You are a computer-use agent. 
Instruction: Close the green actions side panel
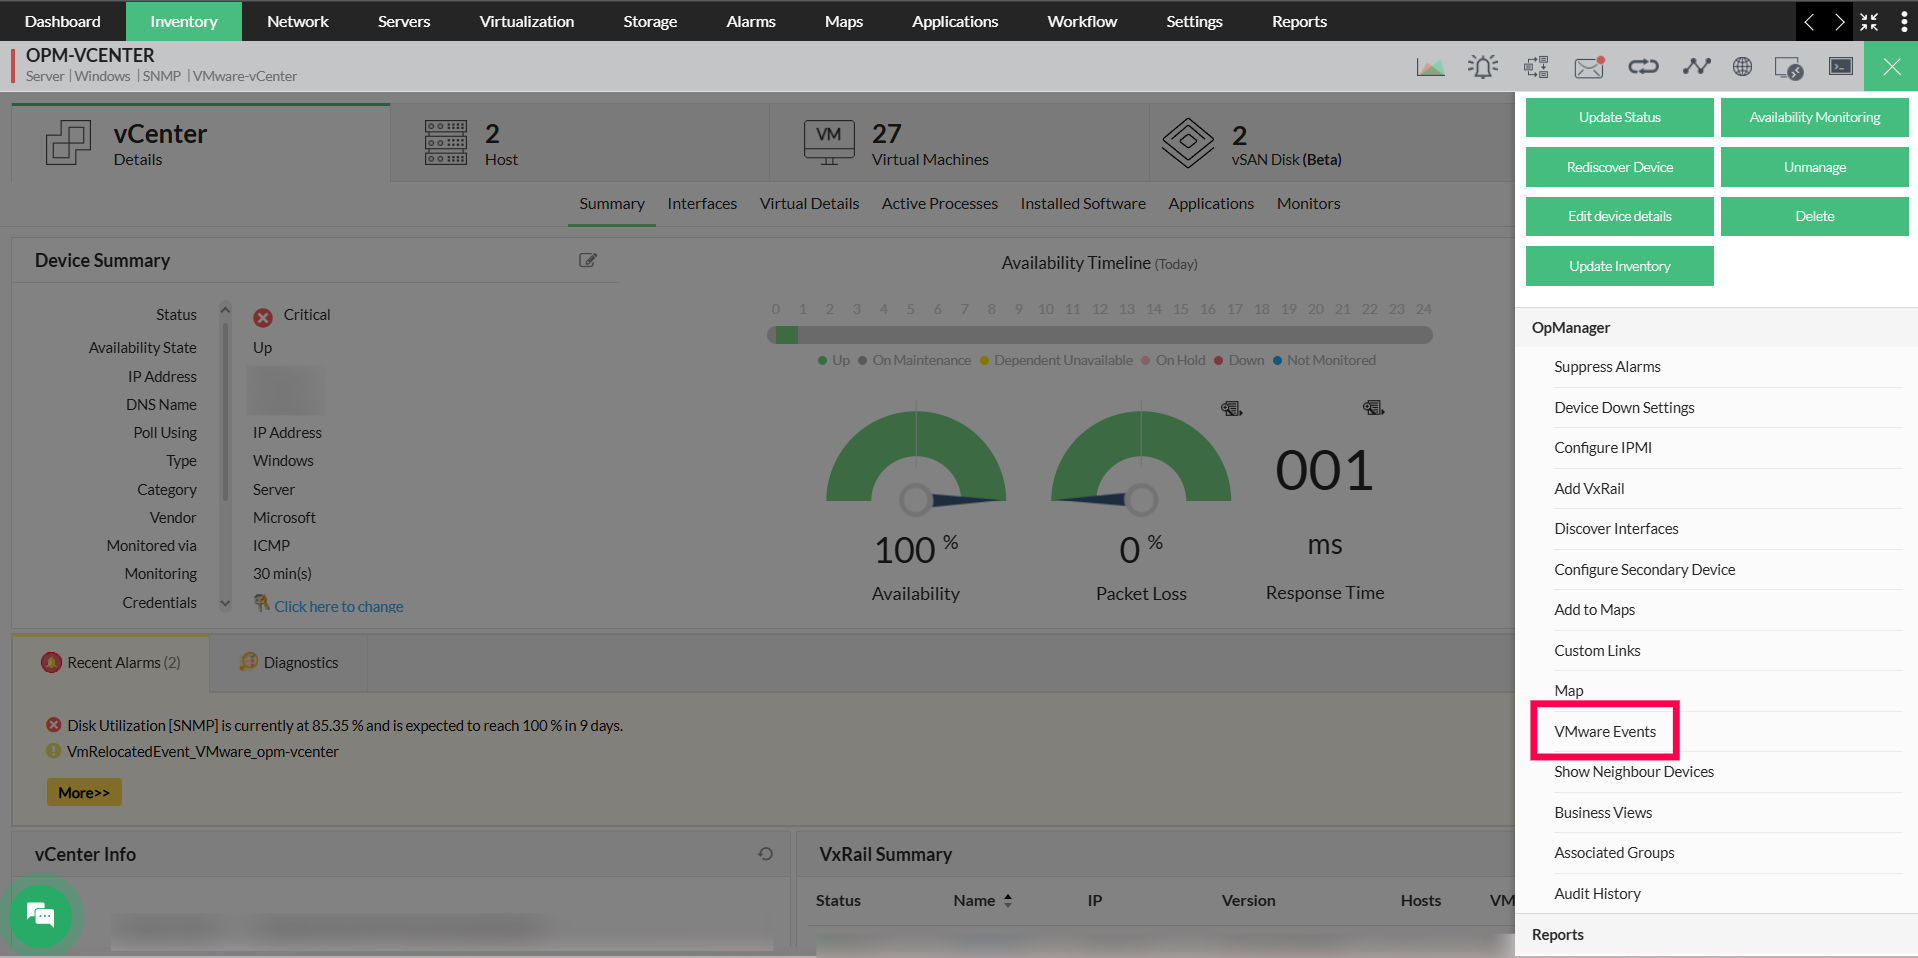click(x=1891, y=67)
